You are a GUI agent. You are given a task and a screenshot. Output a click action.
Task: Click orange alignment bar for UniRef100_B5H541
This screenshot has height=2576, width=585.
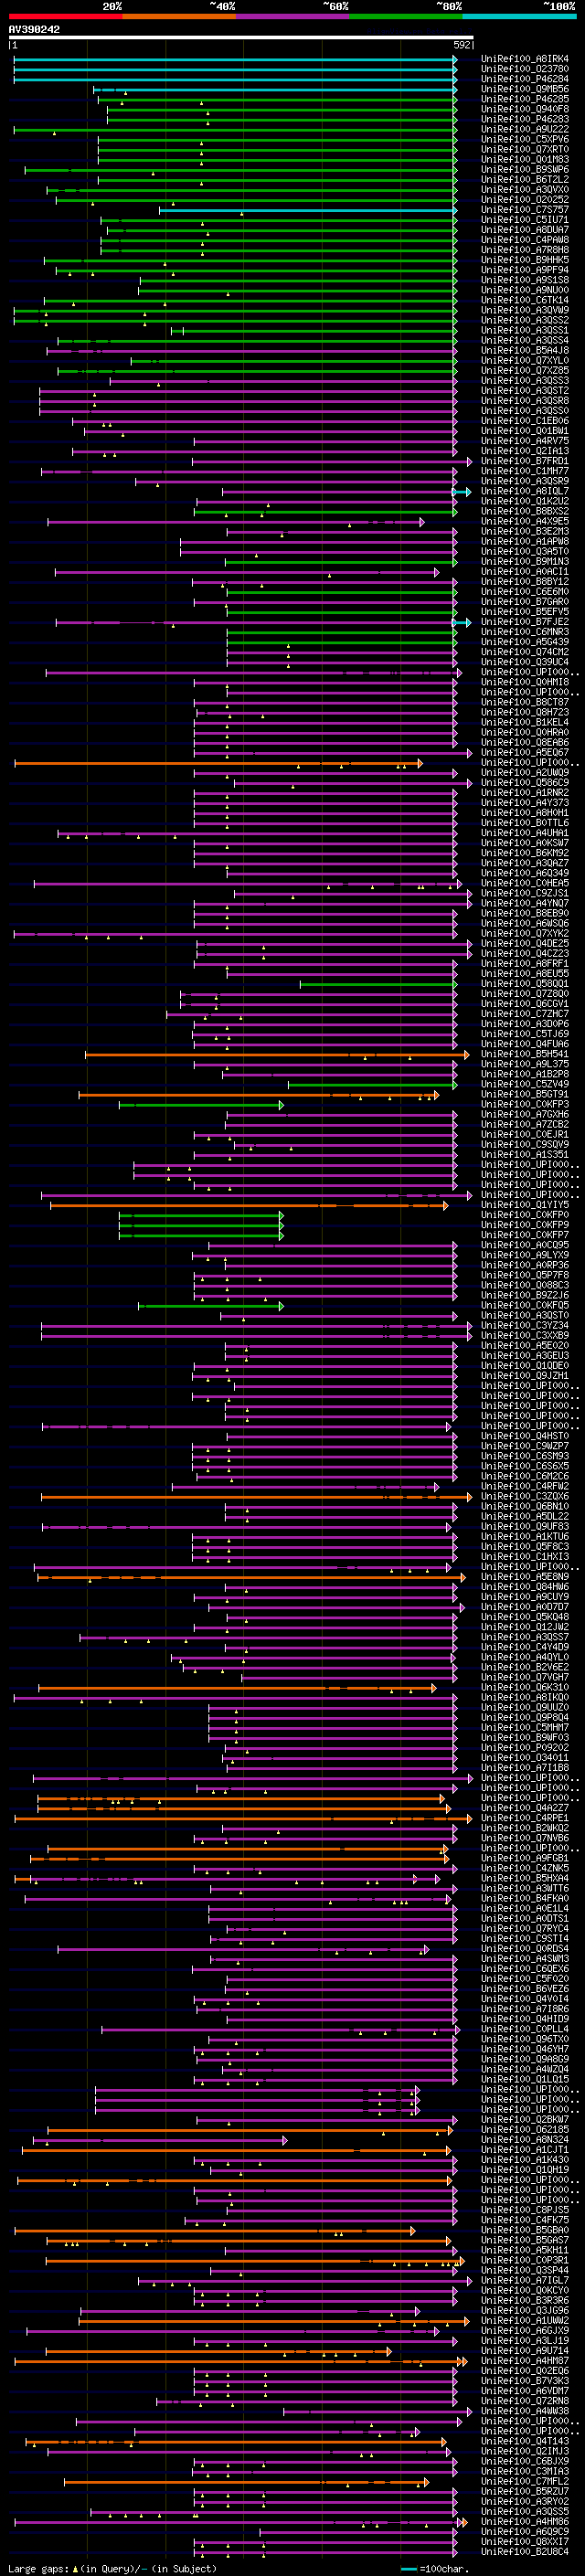(x=277, y=1055)
